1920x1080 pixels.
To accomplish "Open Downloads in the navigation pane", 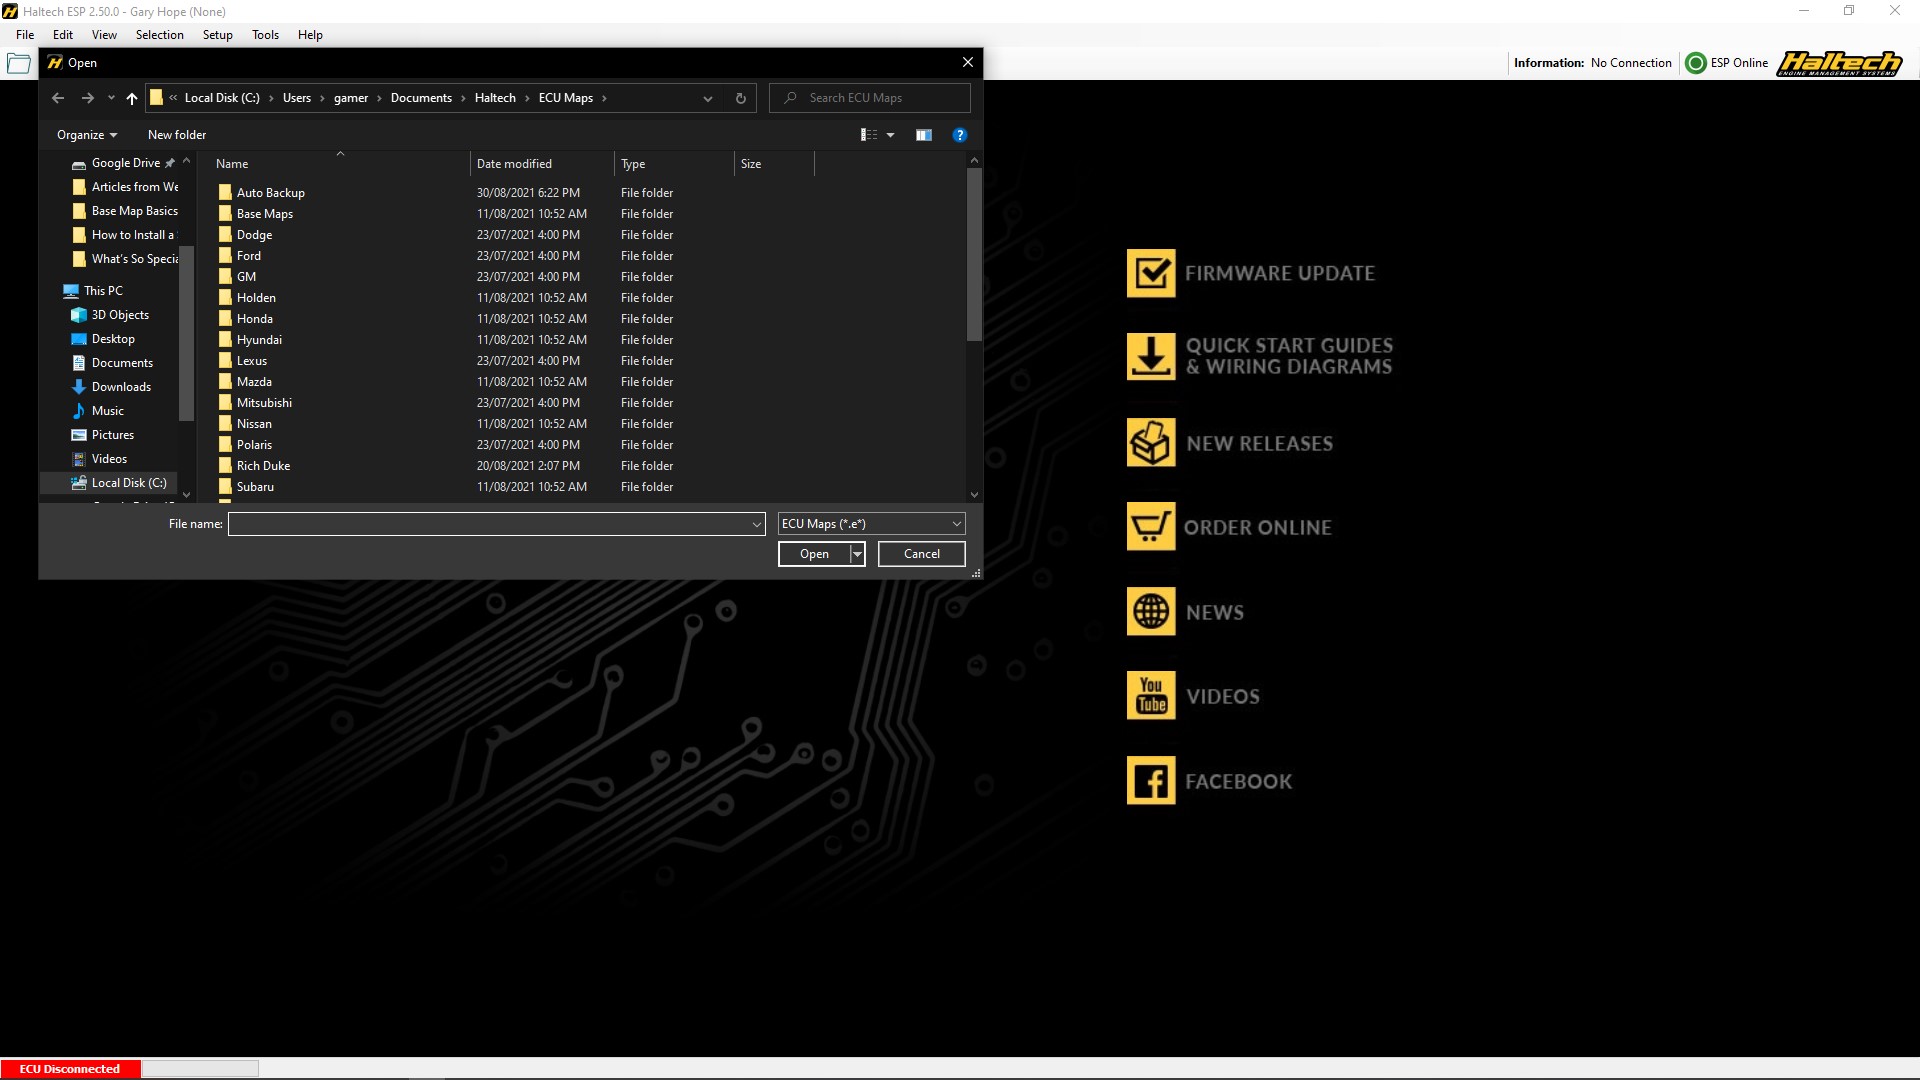I will pyautogui.click(x=121, y=387).
